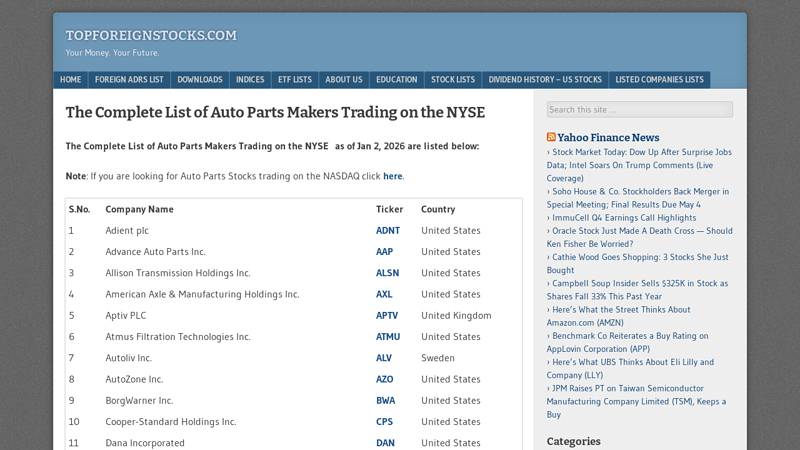800x450 pixels.
Task: Open the LISTED COMPANIES LISTS menu
Action: (659, 80)
